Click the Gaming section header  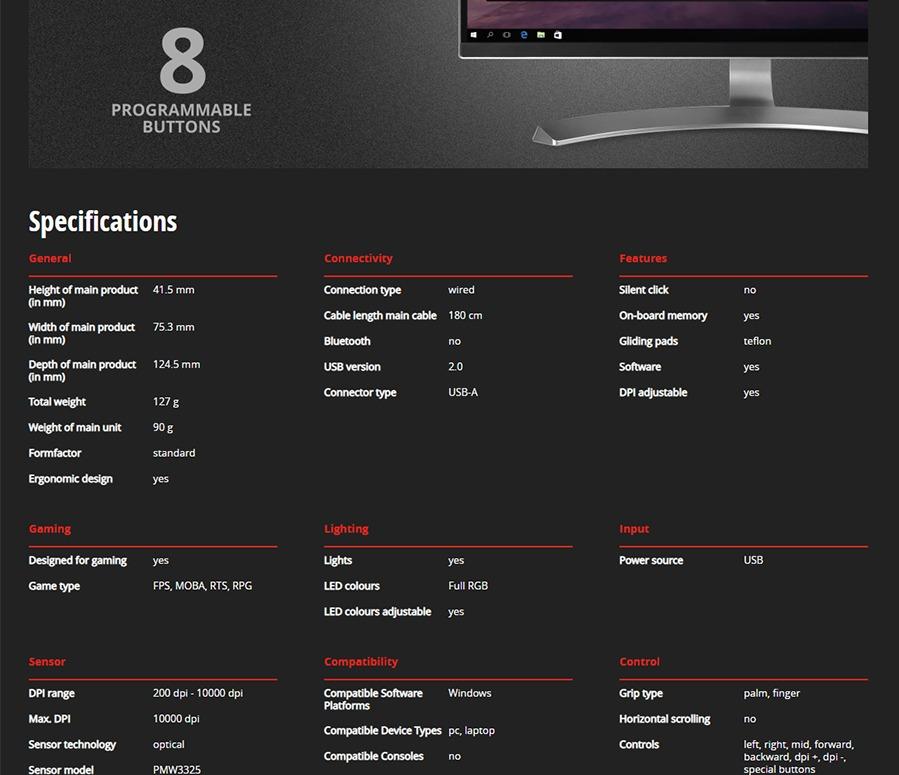click(50, 529)
